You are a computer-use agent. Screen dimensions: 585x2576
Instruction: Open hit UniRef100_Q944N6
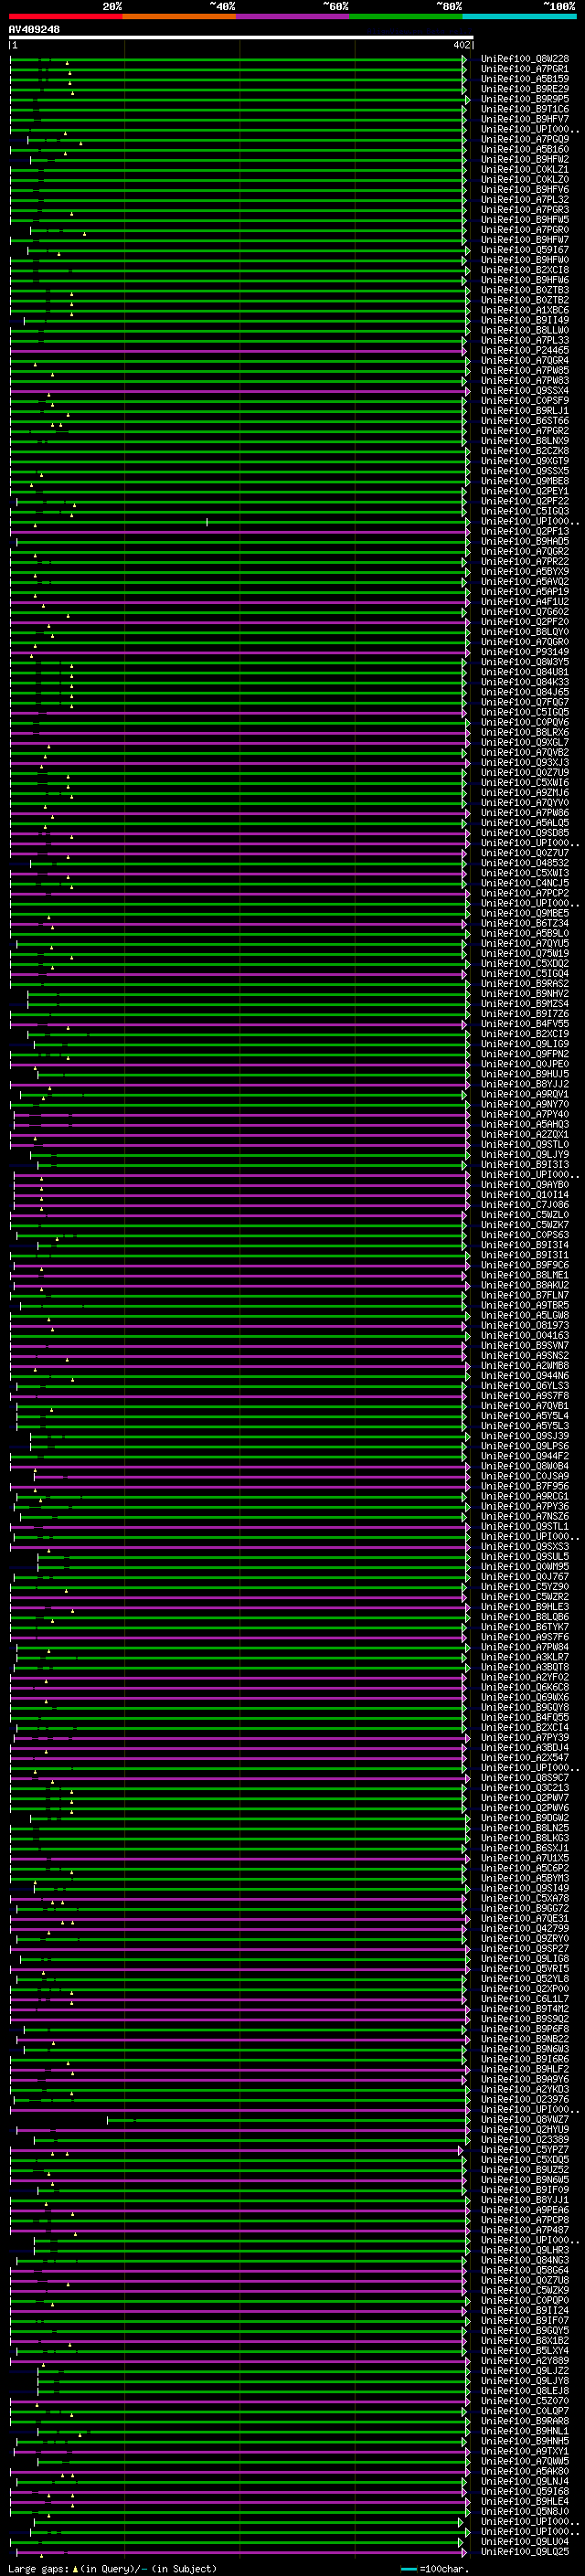[525, 1376]
